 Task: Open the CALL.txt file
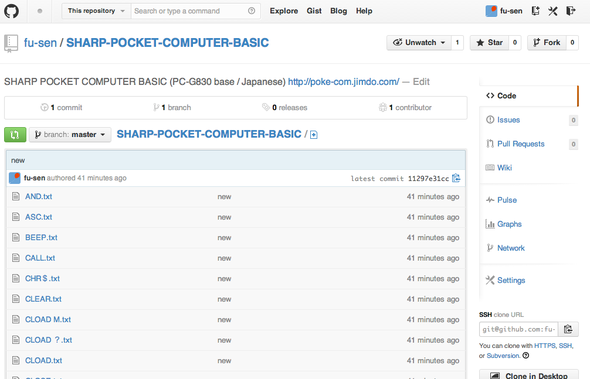pos(40,258)
